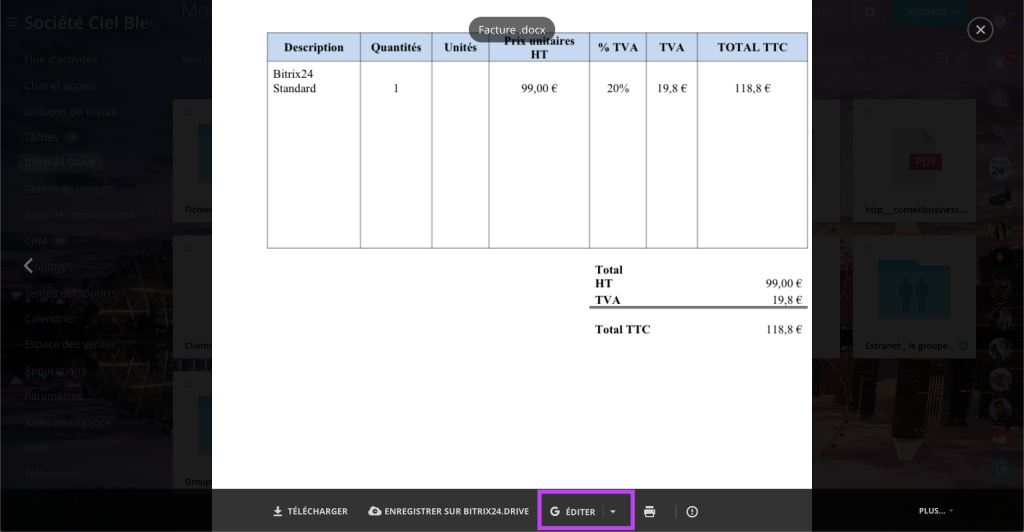Close the document viewer with the X

(x=980, y=30)
